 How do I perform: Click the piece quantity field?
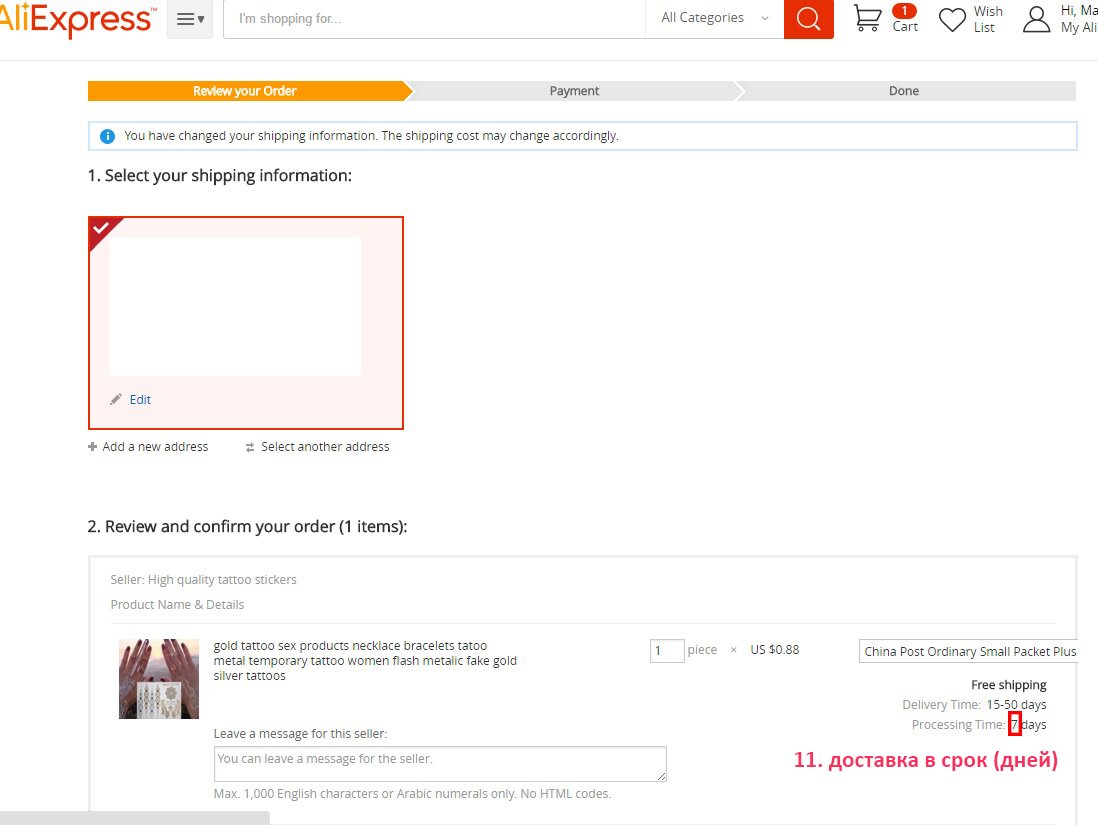[x=666, y=651]
